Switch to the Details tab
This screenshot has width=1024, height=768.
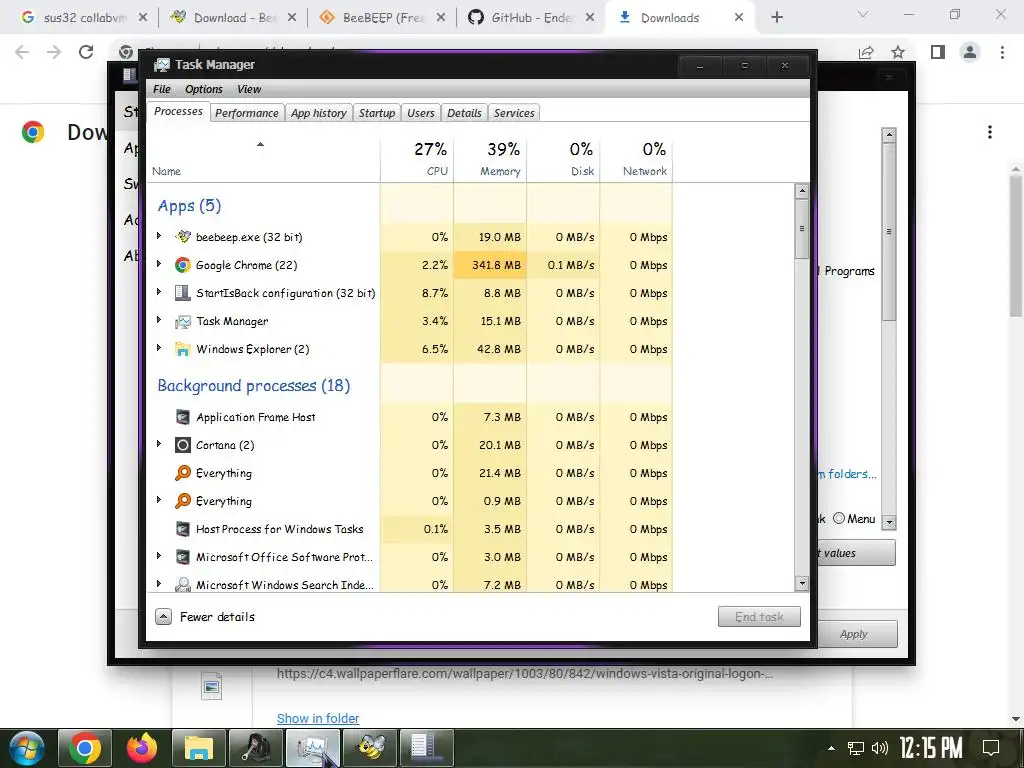click(464, 113)
